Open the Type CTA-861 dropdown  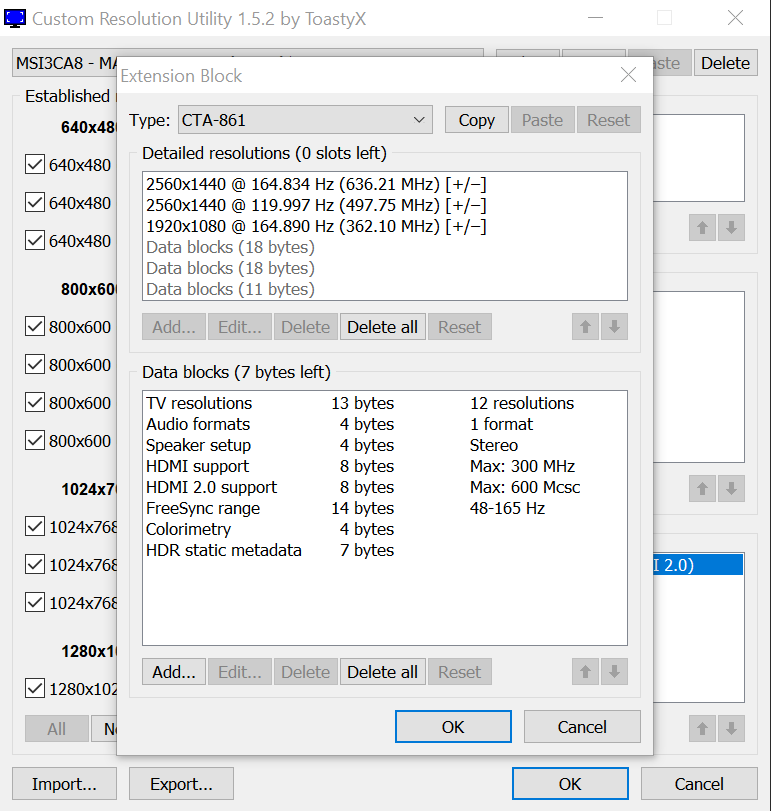pyautogui.click(x=305, y=120)
